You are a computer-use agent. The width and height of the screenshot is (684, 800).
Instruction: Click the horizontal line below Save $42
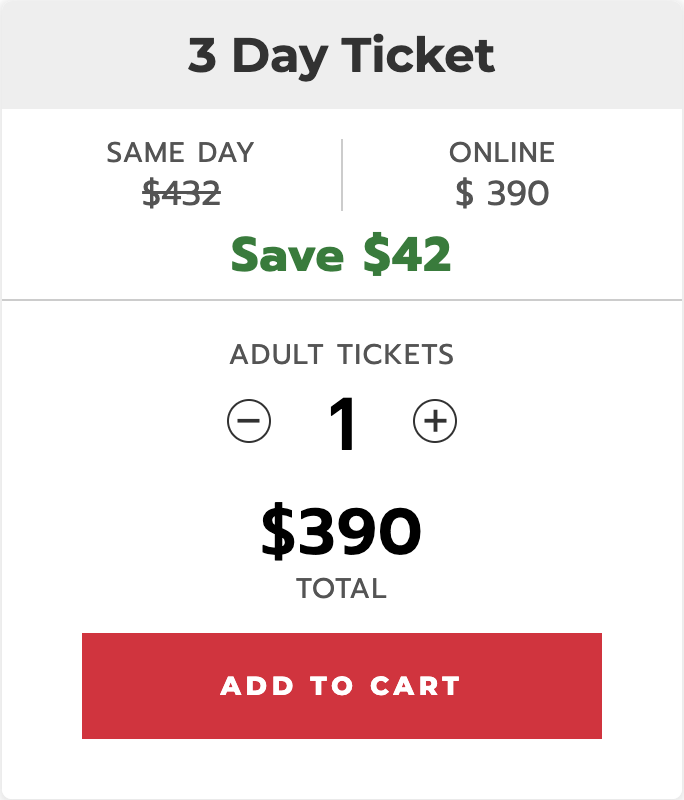click(x=342, y=300)
